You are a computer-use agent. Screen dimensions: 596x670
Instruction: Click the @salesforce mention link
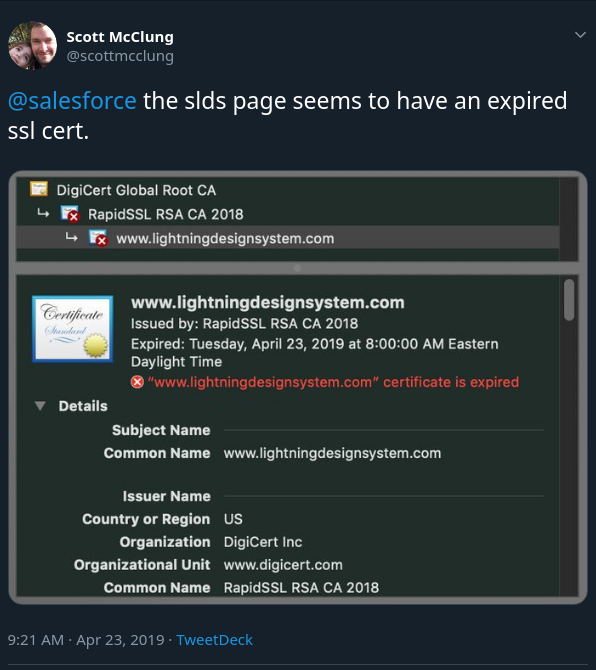(x=72, y=101)
